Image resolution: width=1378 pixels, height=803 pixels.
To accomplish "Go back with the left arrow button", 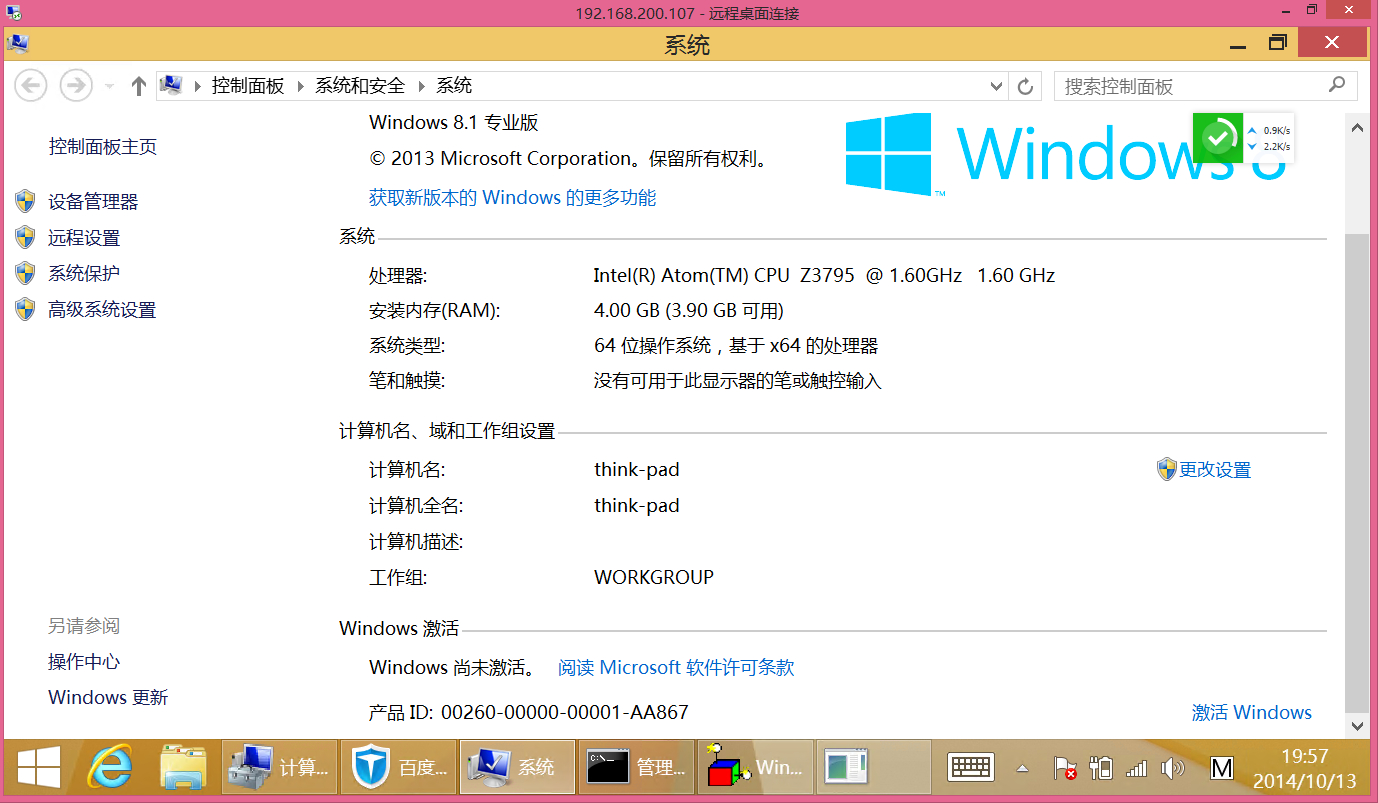I will tap(31, 86).
